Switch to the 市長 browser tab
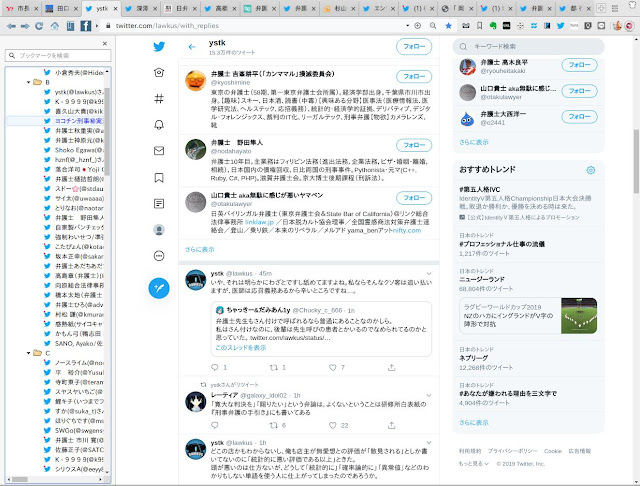This screenshot has width=640, height=486. click(20, 8)
